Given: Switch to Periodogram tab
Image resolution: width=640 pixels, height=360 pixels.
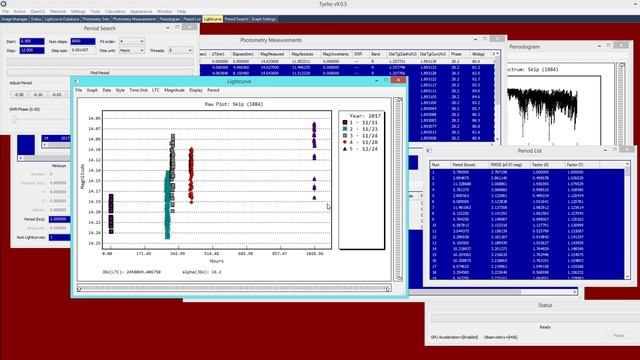Looking at the screenshot, I should (x=169, y=19).
